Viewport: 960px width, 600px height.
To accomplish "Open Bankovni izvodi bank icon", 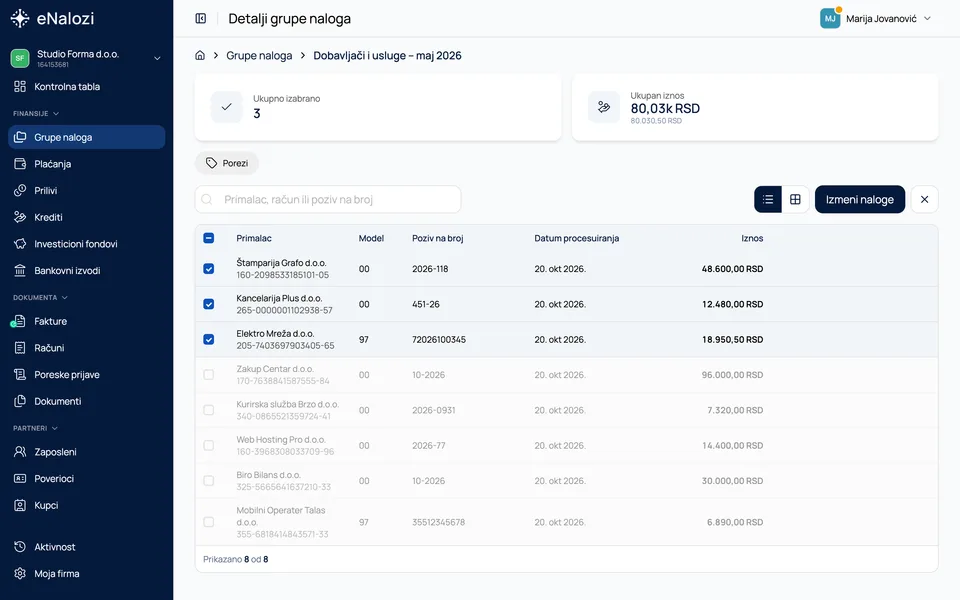I will [20, 270].
